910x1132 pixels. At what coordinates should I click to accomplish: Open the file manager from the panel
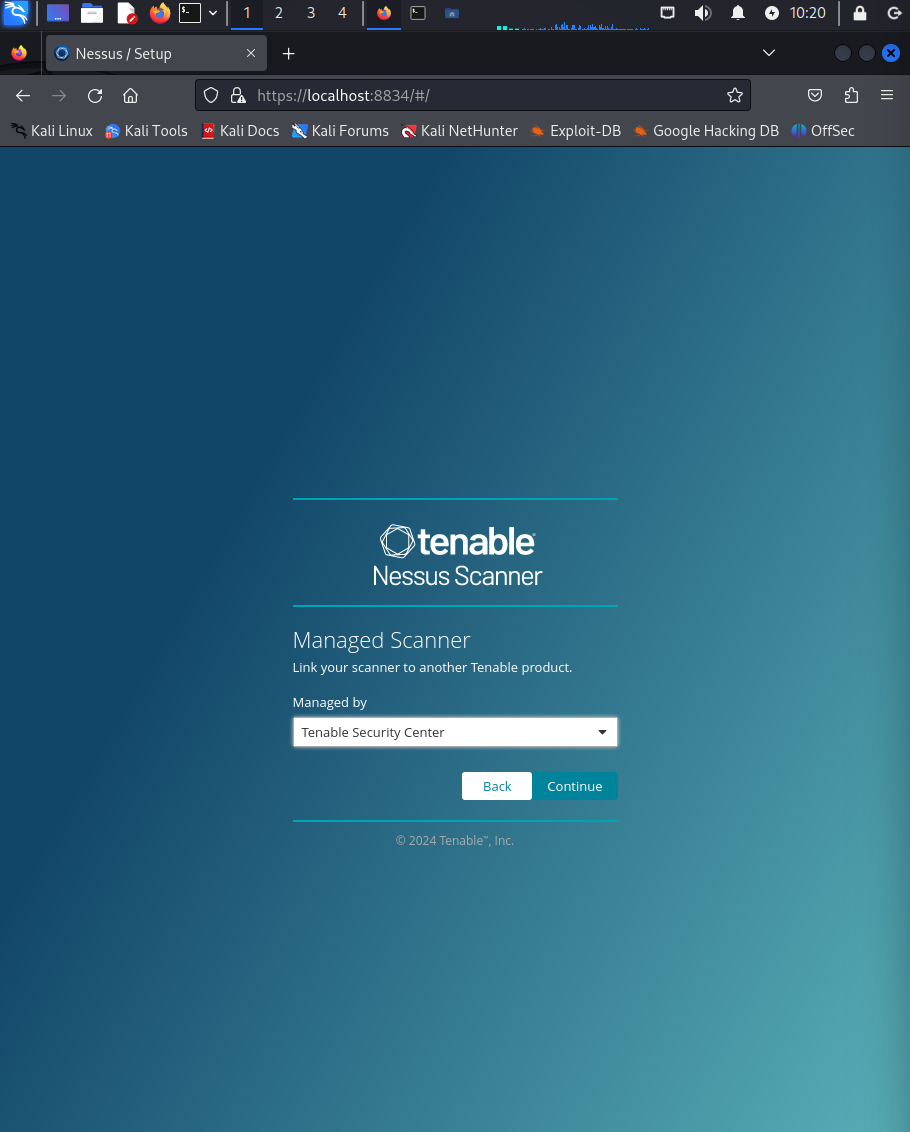92,13
